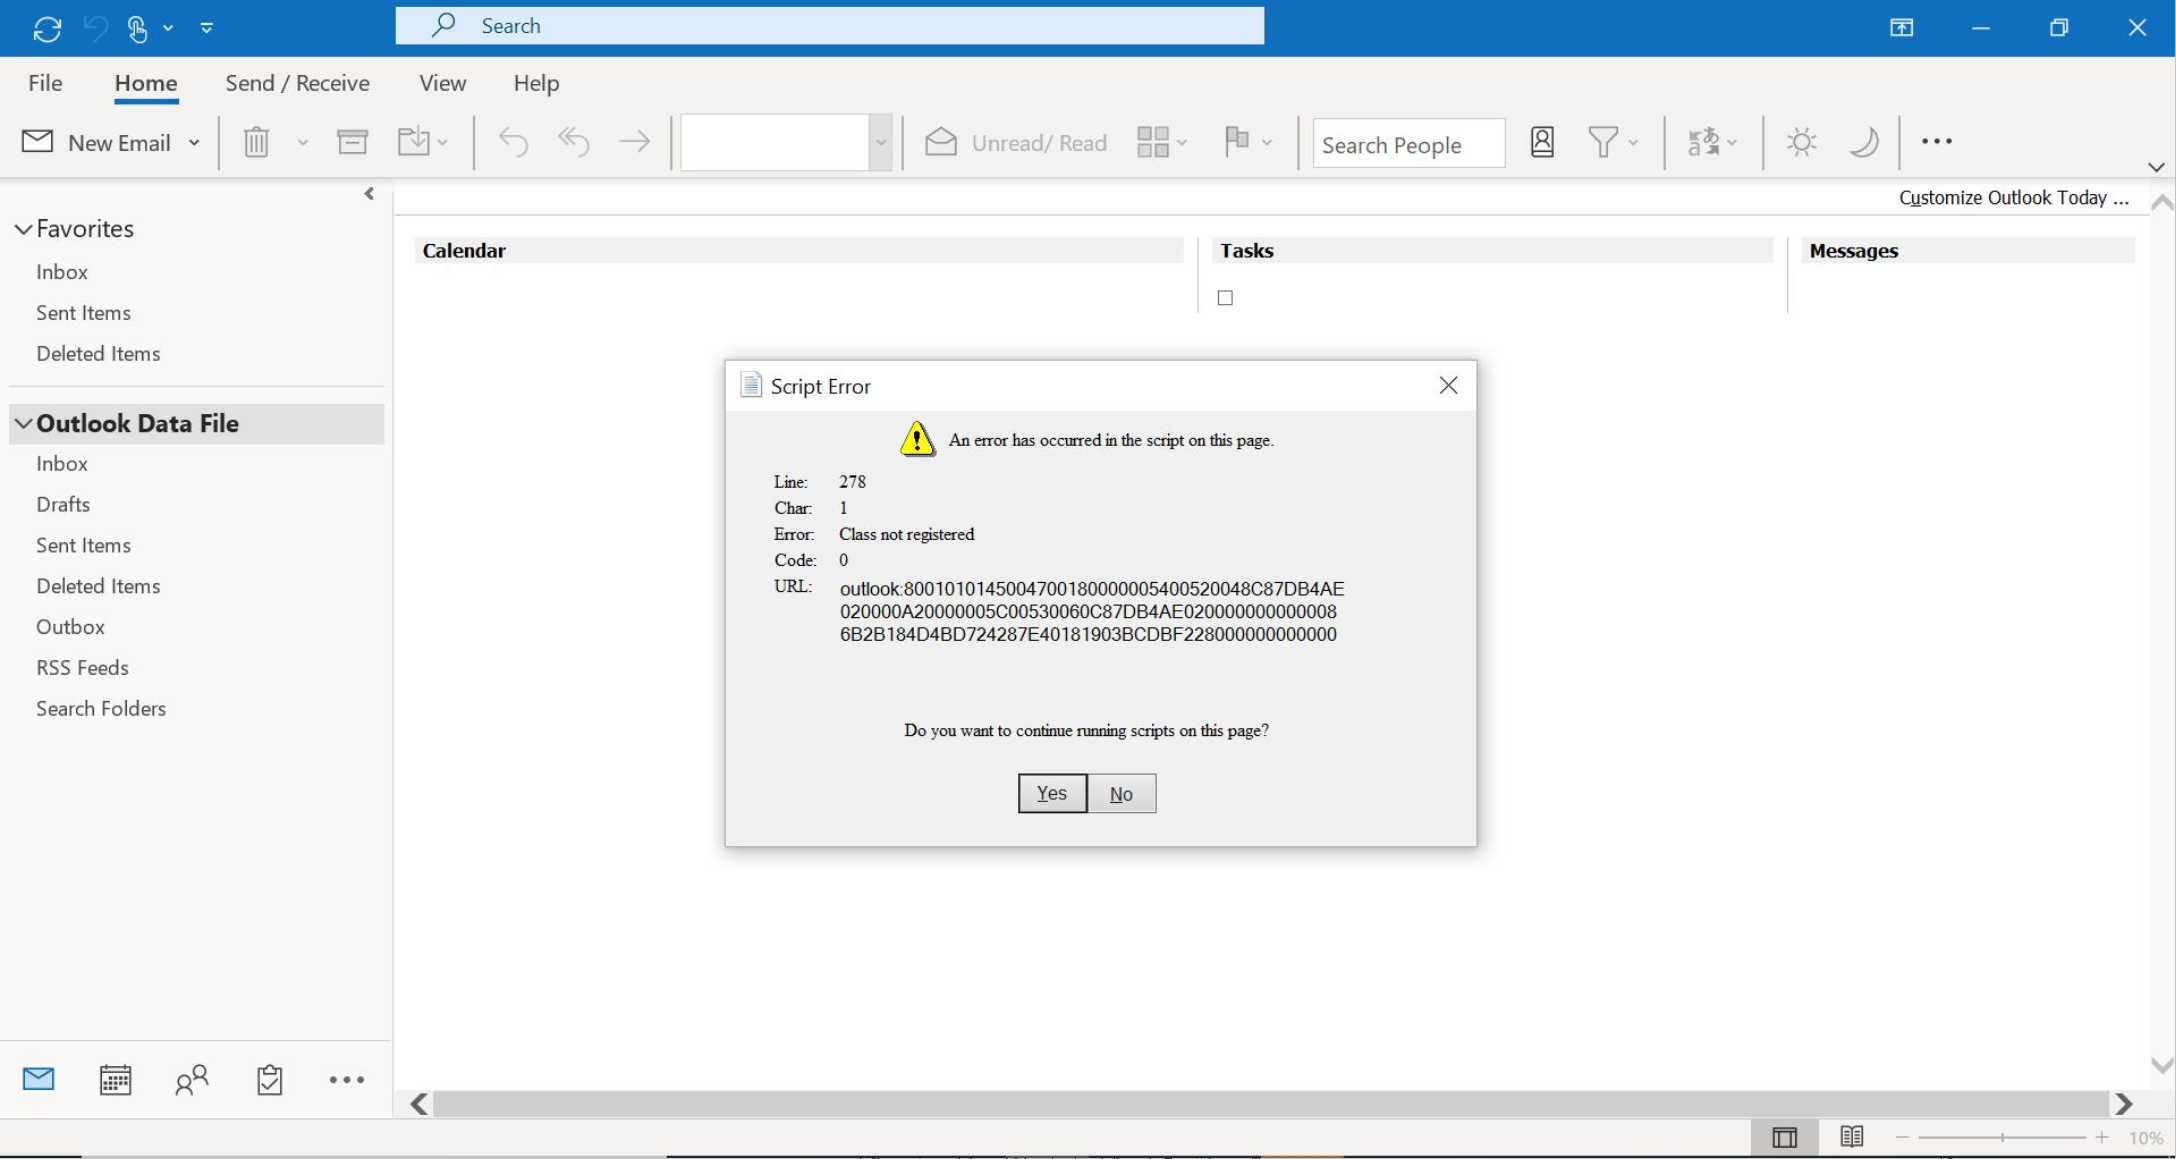Open the File menu

pyautogui.click(x=45, y=83)
